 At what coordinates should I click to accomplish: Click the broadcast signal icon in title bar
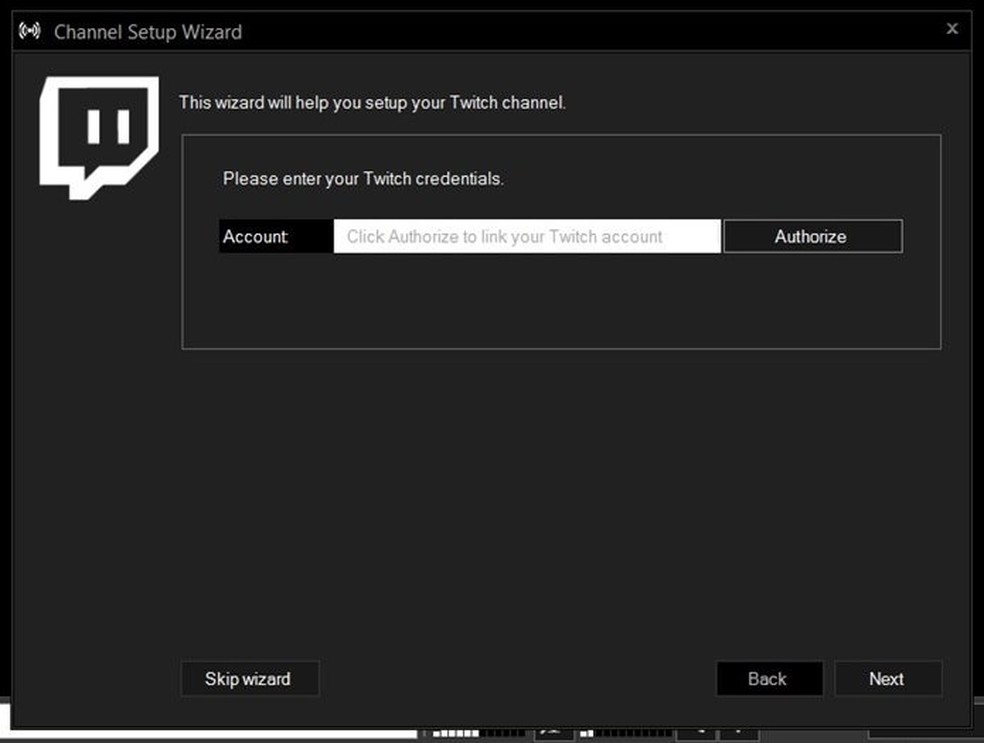click(x=28, y=29)
